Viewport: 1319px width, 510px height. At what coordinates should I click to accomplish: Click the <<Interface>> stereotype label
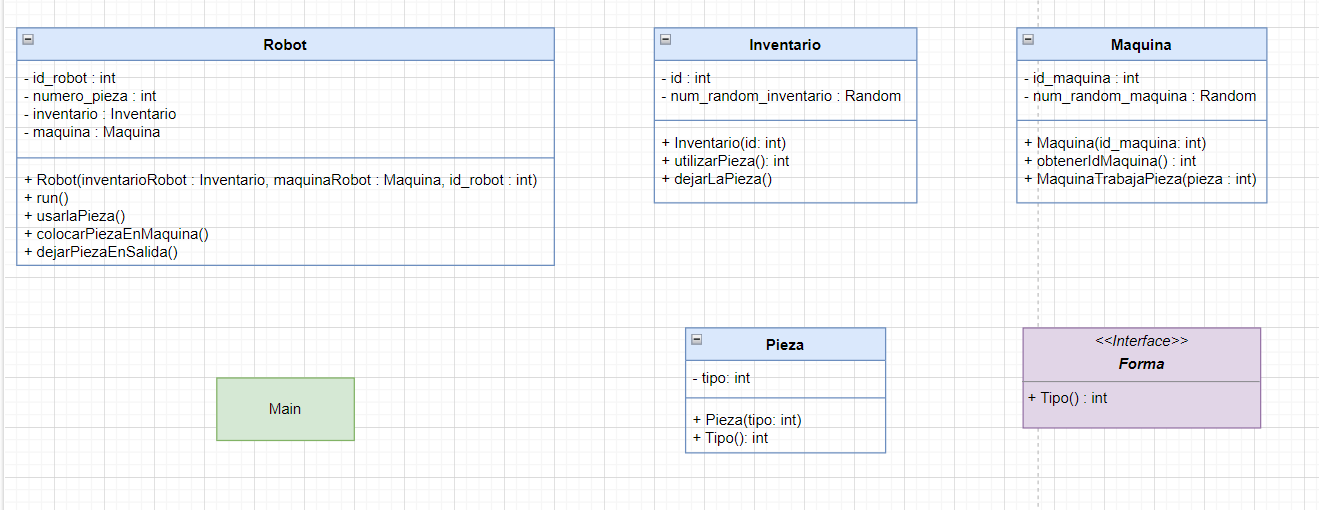[1141, 341]
